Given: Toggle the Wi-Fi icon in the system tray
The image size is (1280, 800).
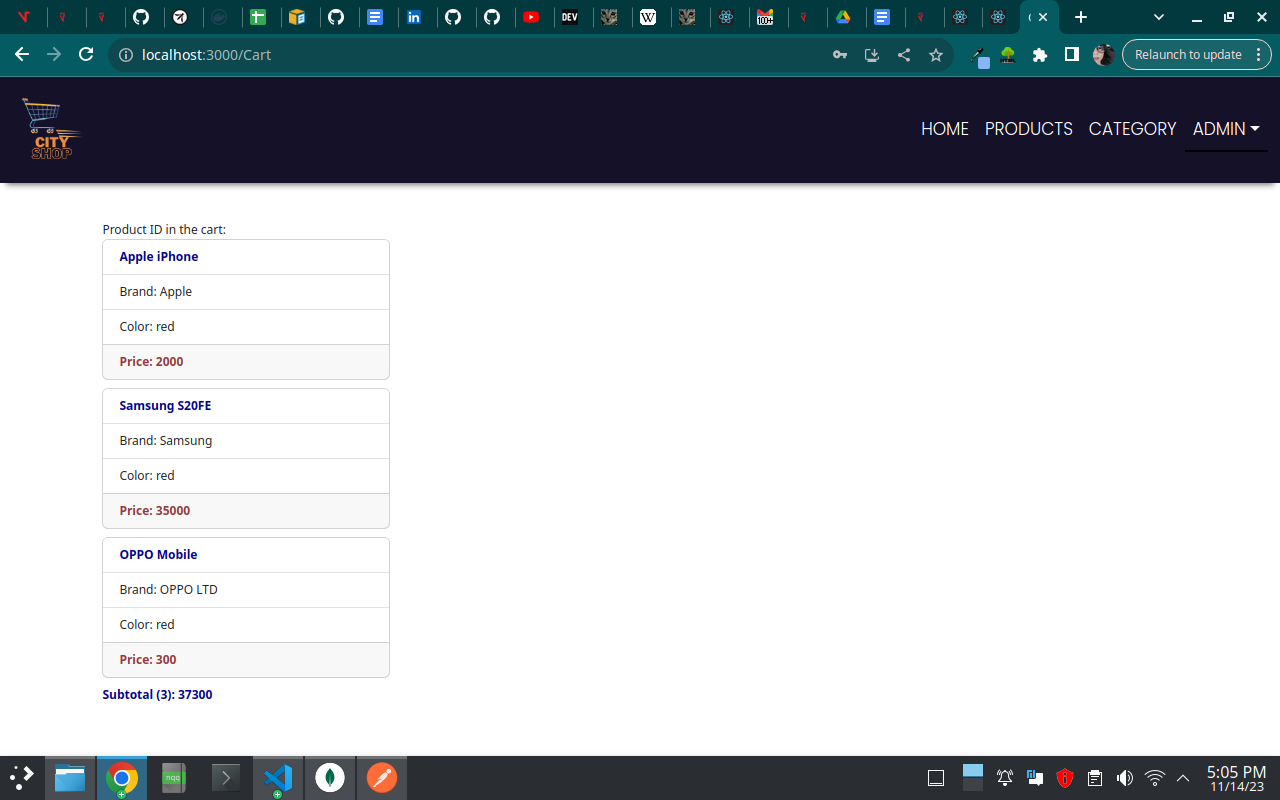Looking at the screenshot, I should (x=1154, y=777).
